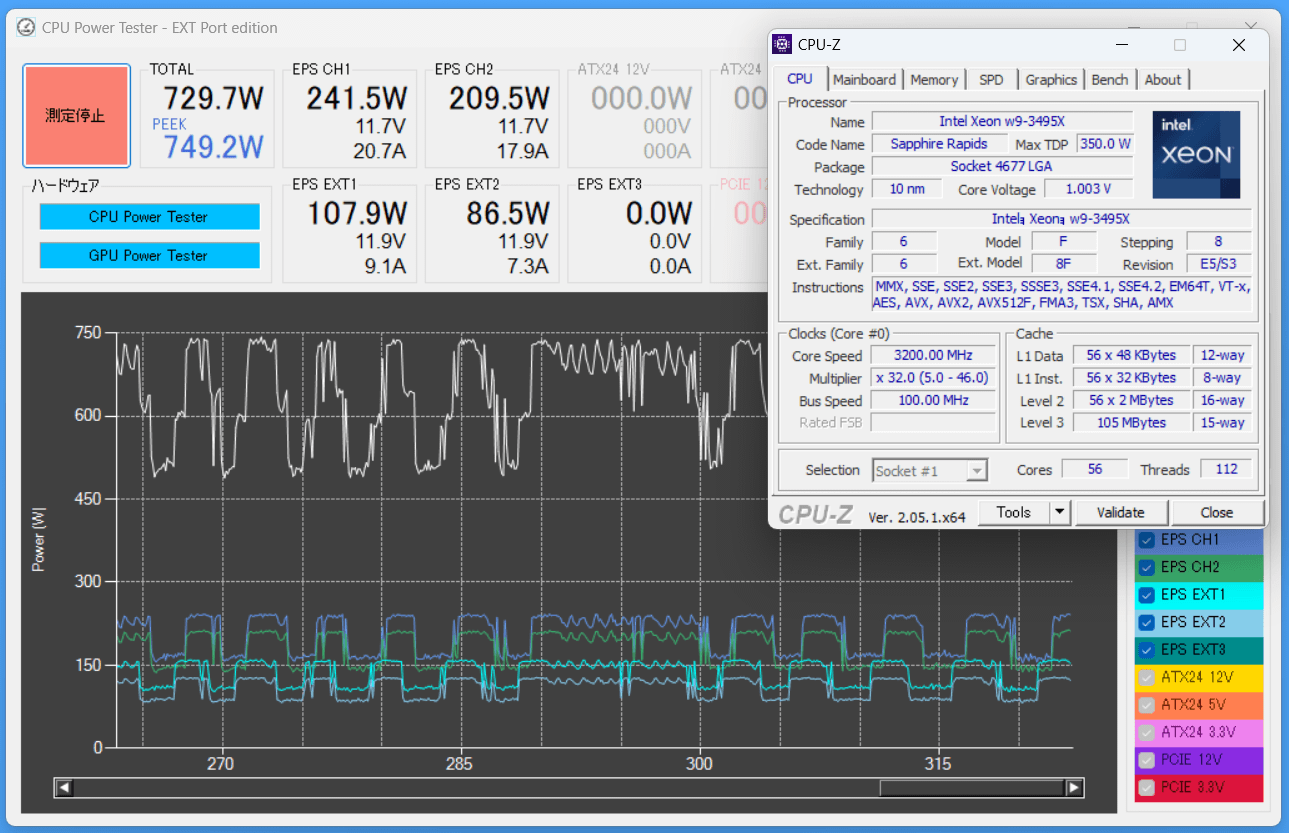Click the EPS EXT2 86.5W reading

point(508,213)
